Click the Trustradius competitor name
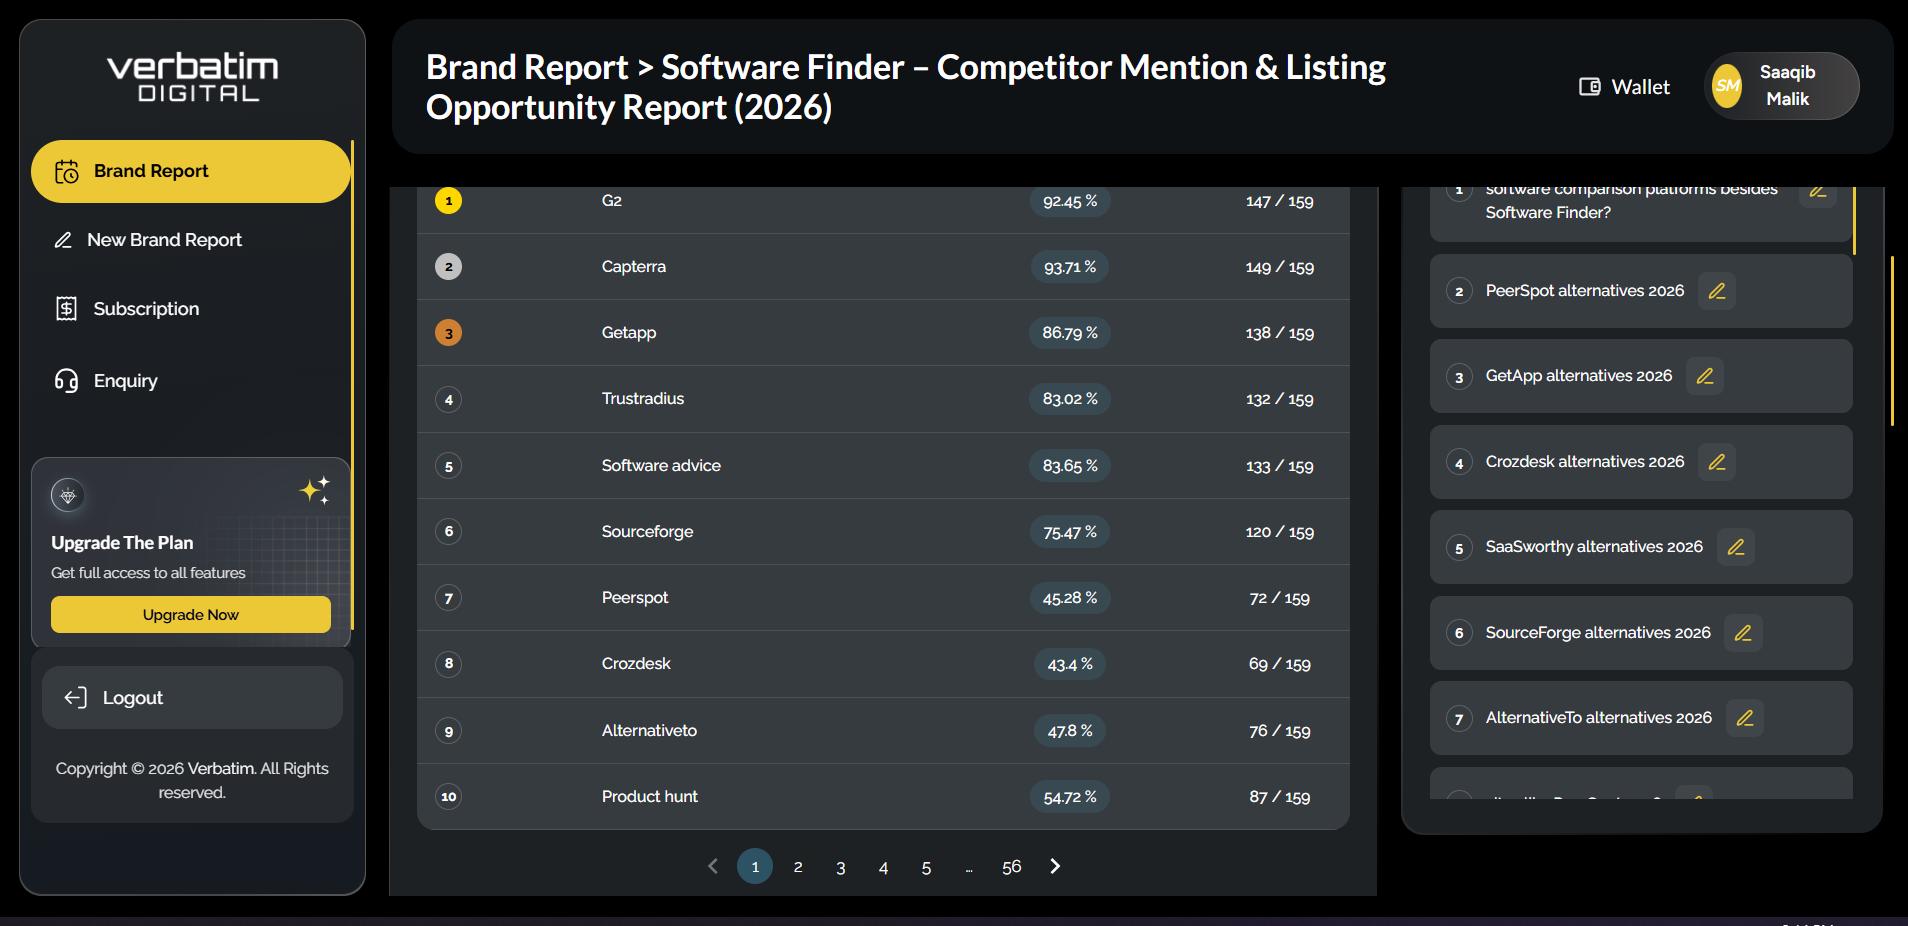 pyautogui.click(x=643, y=399)
